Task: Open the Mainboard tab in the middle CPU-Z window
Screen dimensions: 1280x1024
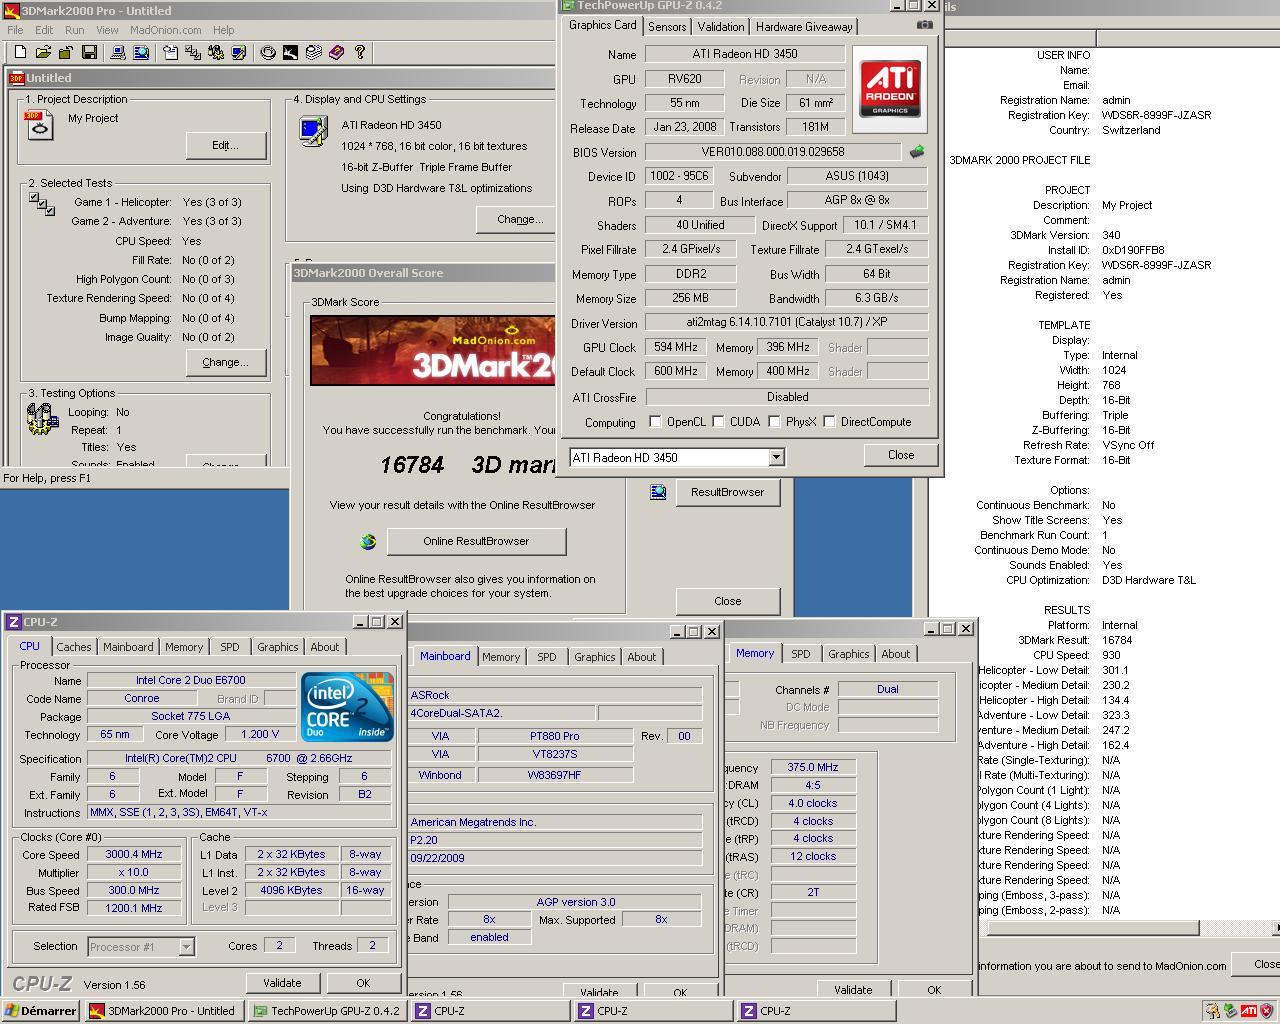Action: tap(445, 656)
